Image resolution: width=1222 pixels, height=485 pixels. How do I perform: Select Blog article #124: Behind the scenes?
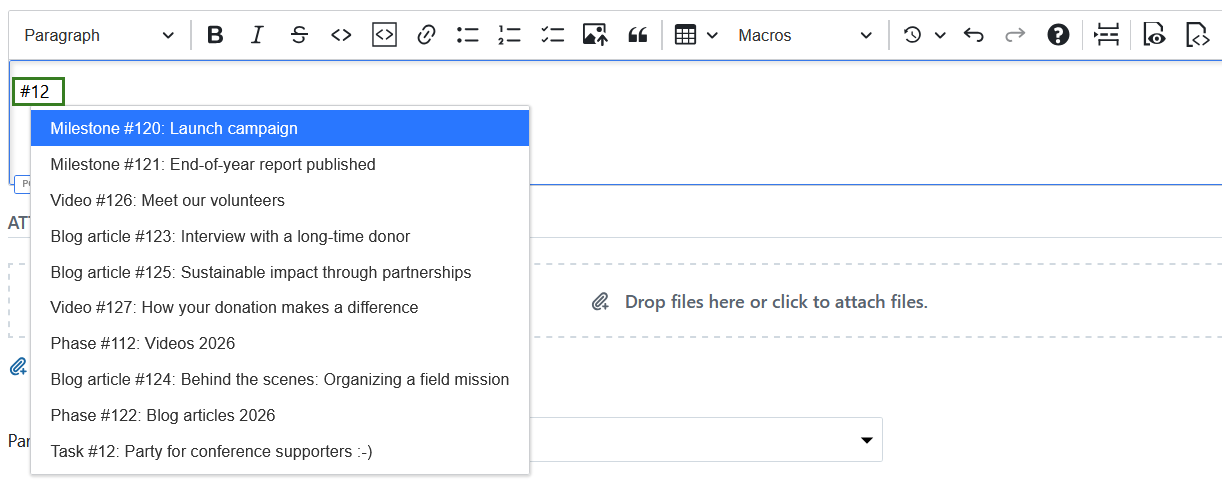280,379
